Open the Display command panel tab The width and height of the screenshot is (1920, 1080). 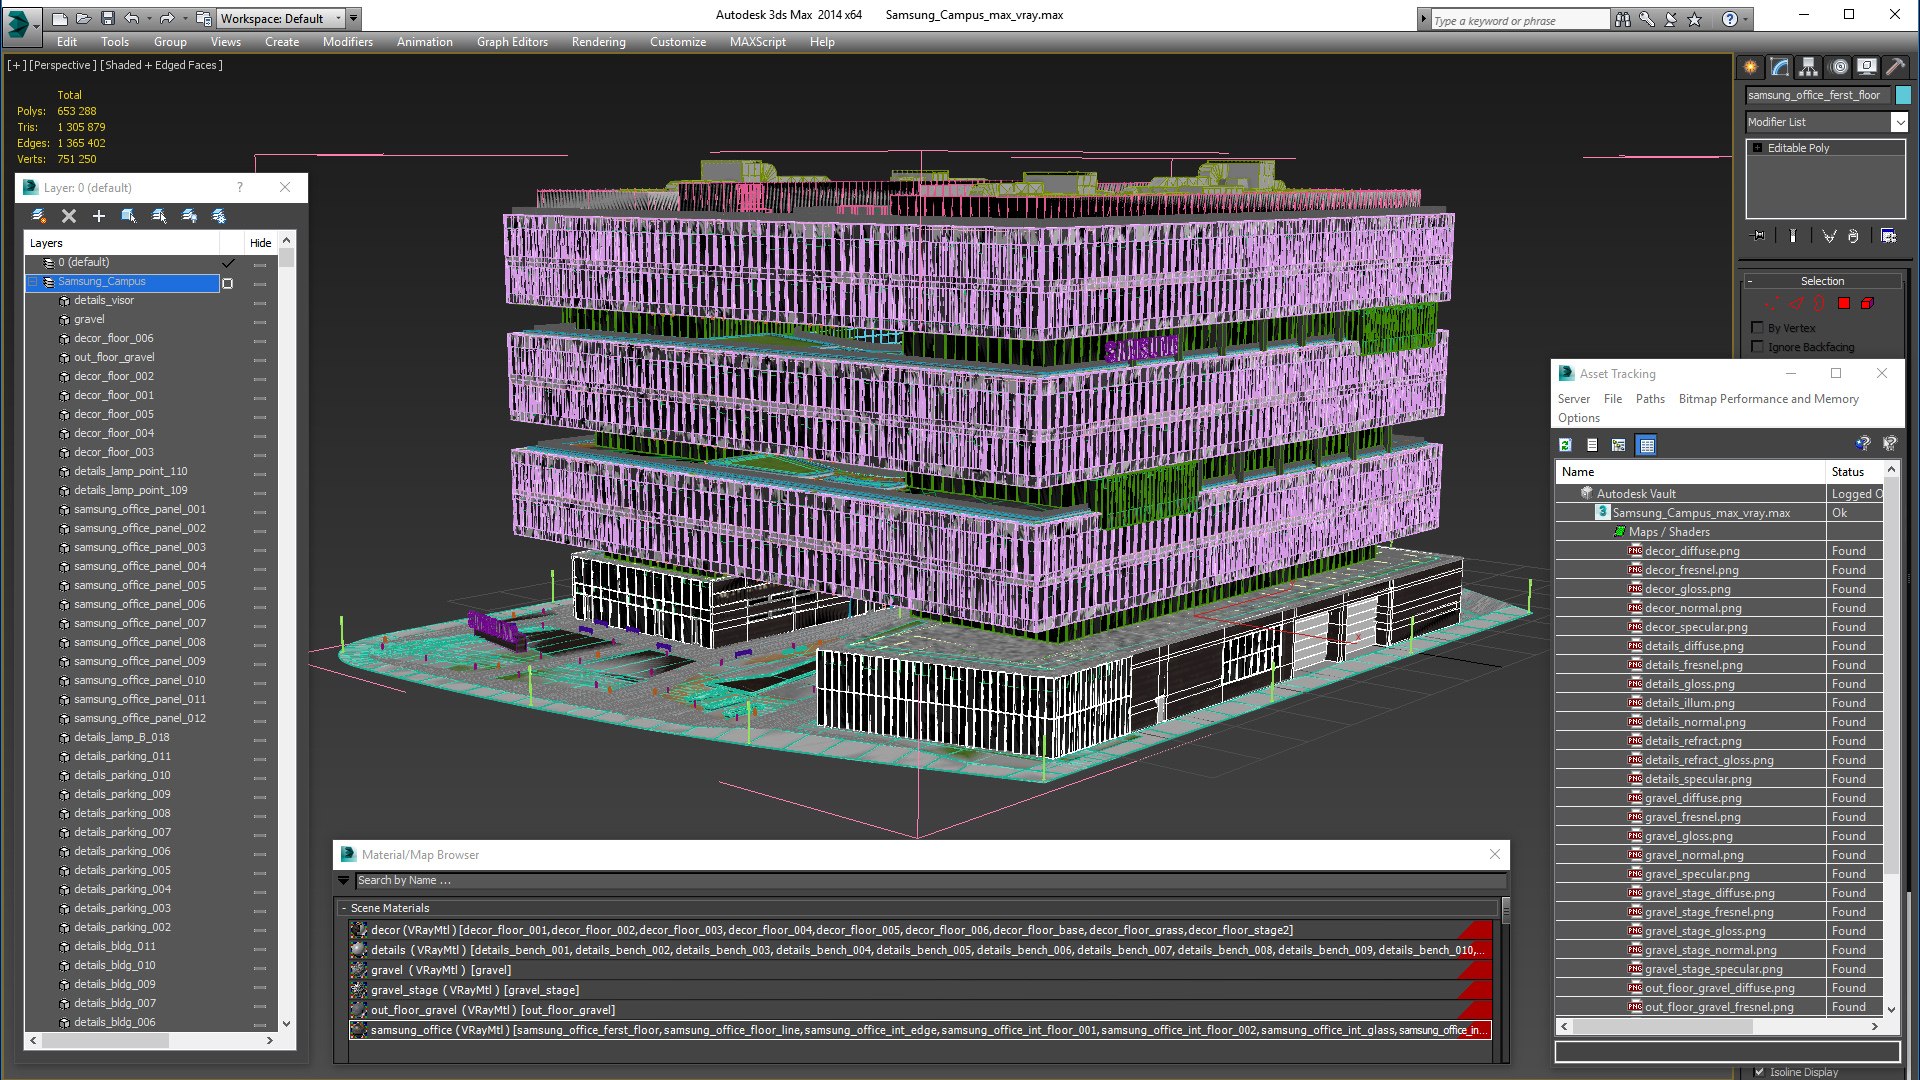pos(1867,67)
